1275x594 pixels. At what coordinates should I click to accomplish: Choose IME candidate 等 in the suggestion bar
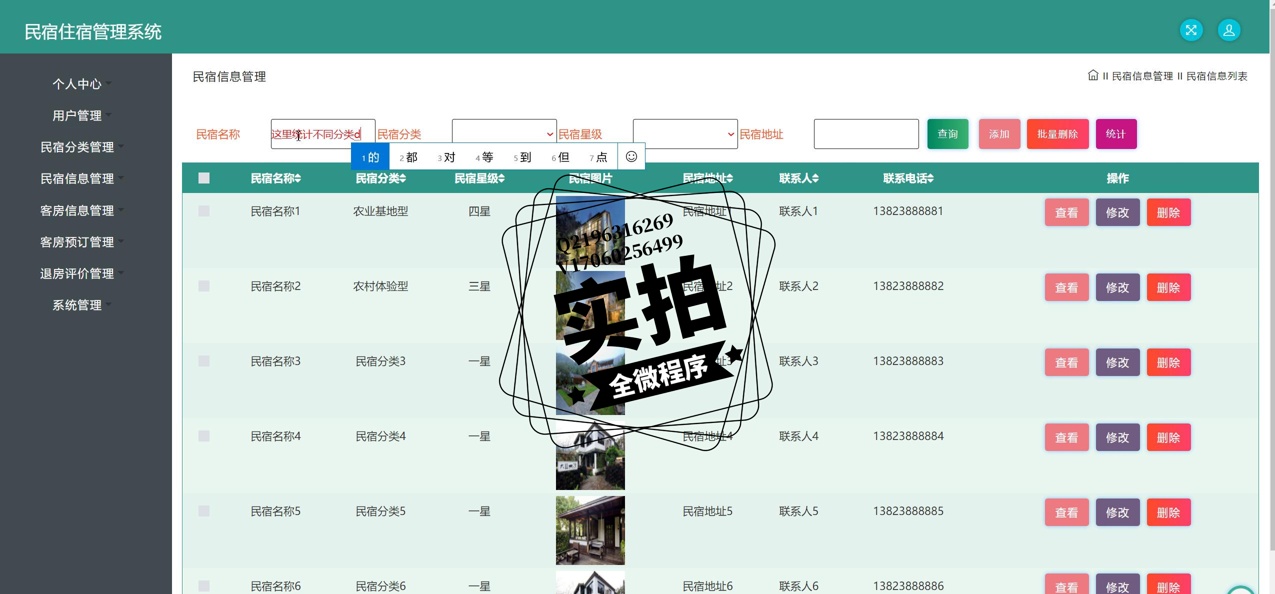484,157
